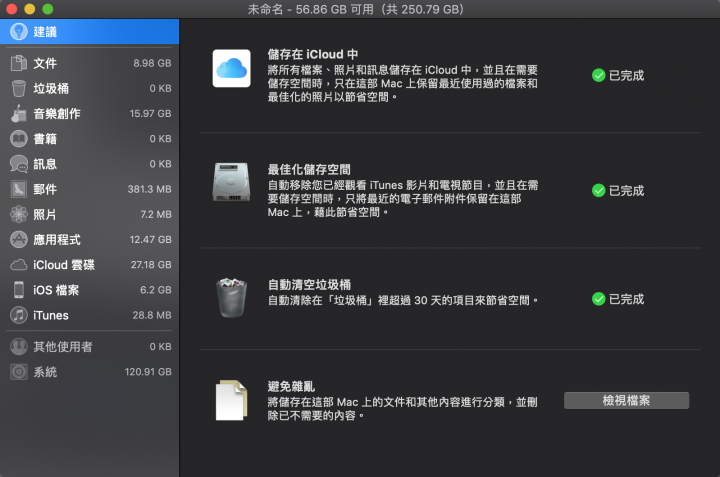Click 已完成 status beside 最佳化儲存空間
Image resolution: width=720 pixels, height=477 pixels.
coord(626,190)
